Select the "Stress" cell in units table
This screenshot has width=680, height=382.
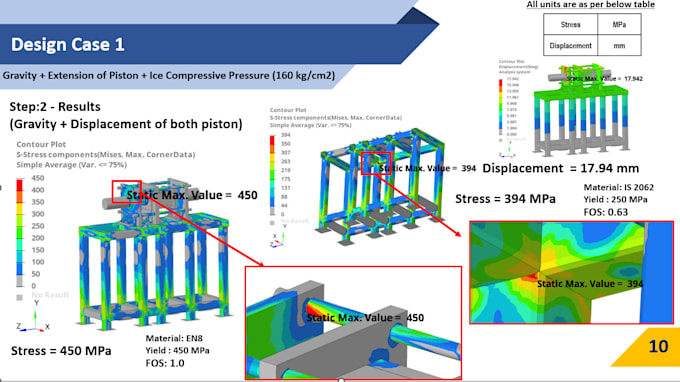(570, 25)
